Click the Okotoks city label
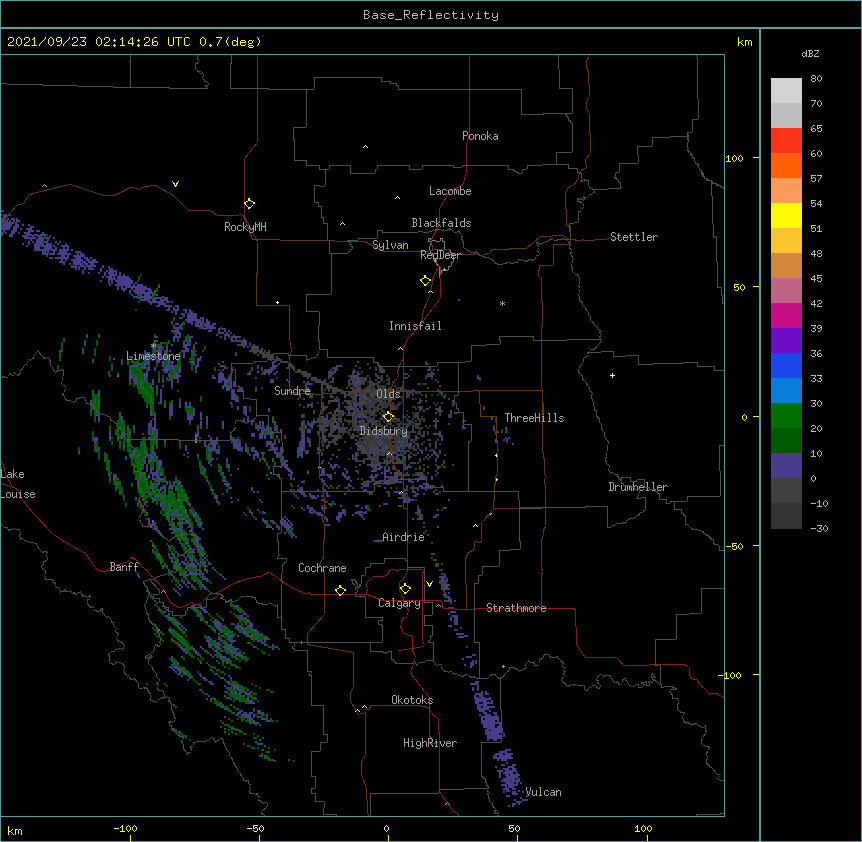Image resolution: width=862 pixels, height=842 pixels. click(412, 700)
